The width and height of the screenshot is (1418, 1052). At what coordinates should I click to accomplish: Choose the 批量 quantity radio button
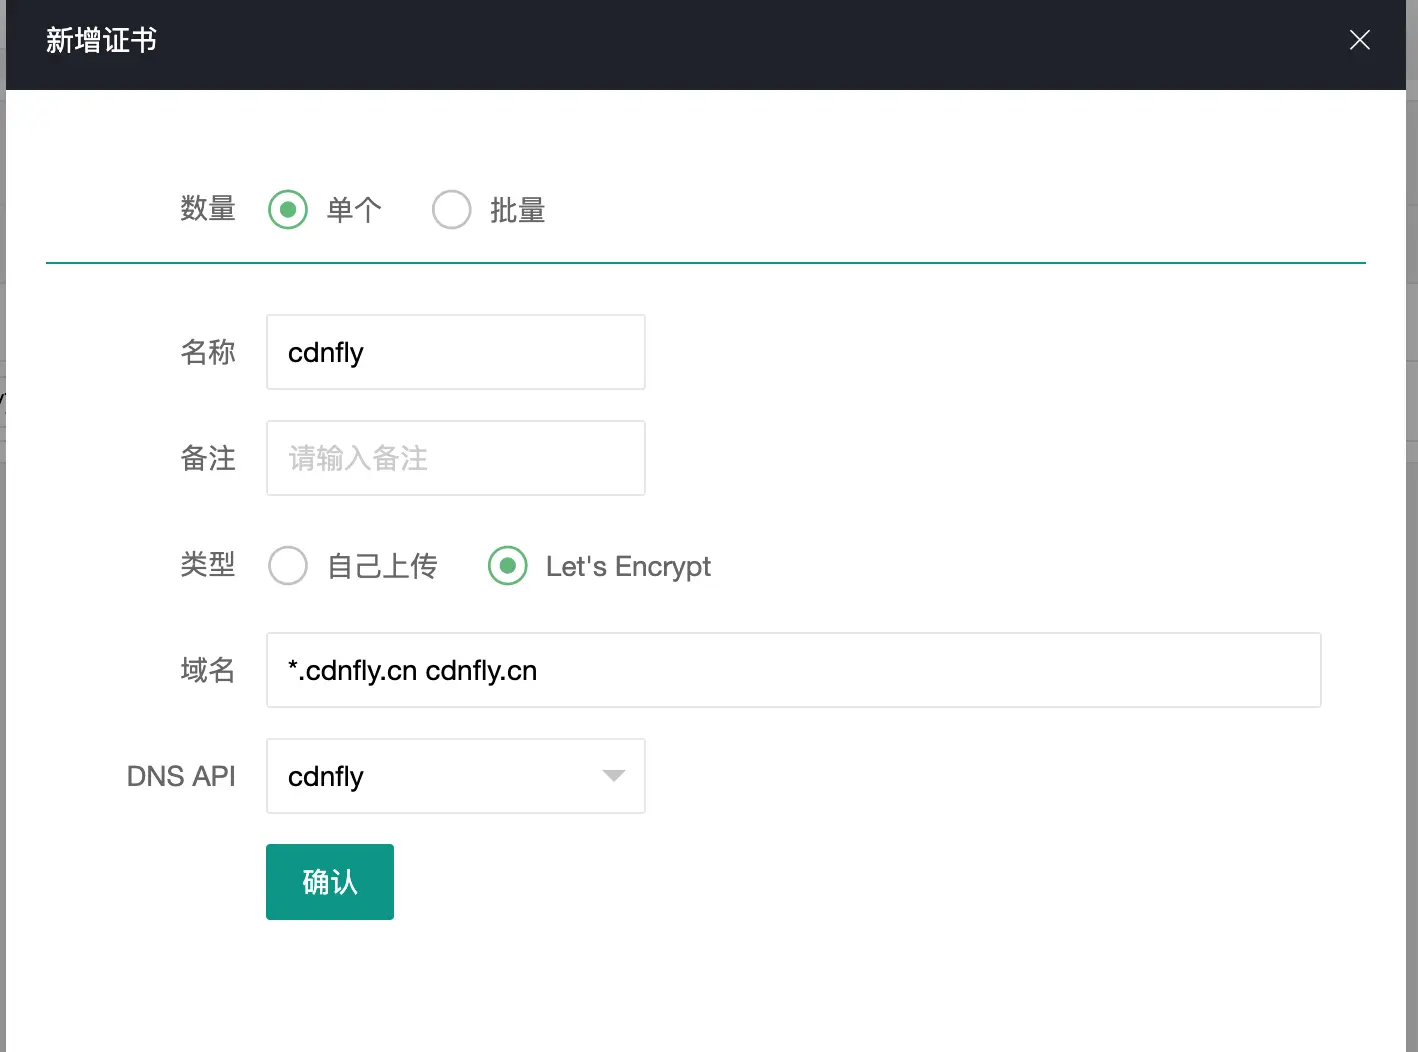pyautogui.click(x=451, y=210)
